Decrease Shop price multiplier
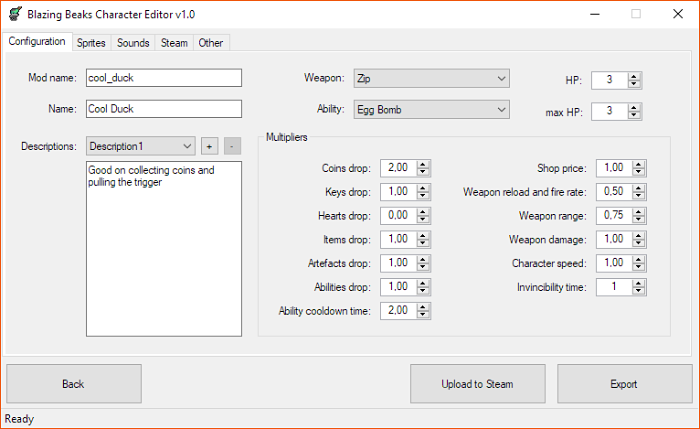The height and width of the screenshot is (429, 700). pos(639,172)
